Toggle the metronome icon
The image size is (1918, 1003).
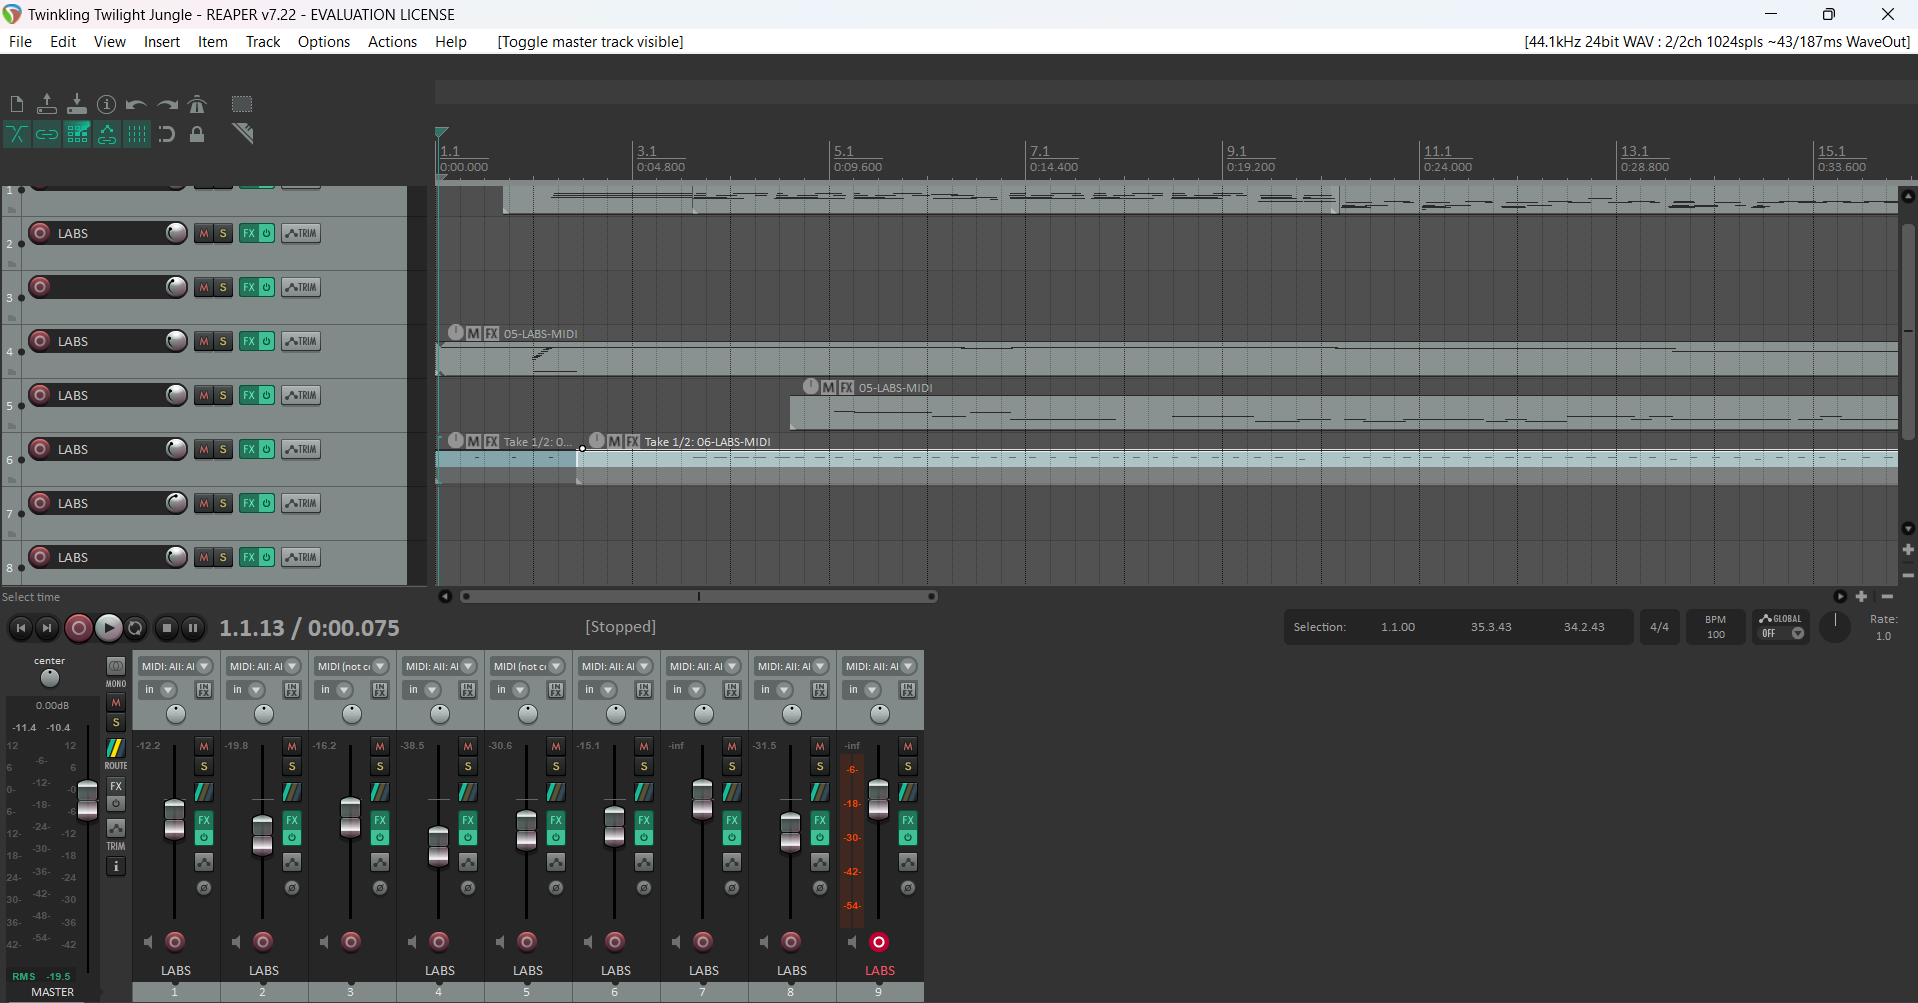pyautogui.click(x=197, y=104)
